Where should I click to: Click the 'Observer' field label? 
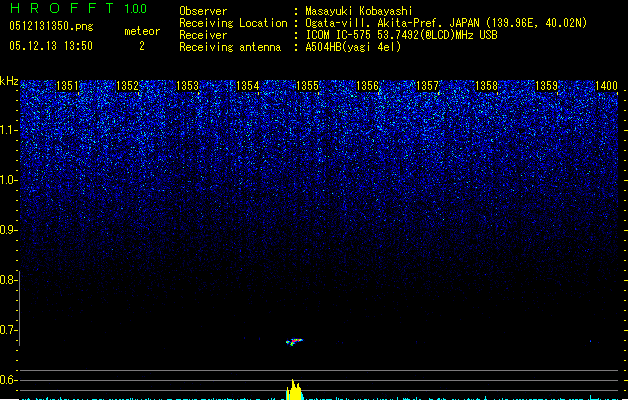point(203,11)
